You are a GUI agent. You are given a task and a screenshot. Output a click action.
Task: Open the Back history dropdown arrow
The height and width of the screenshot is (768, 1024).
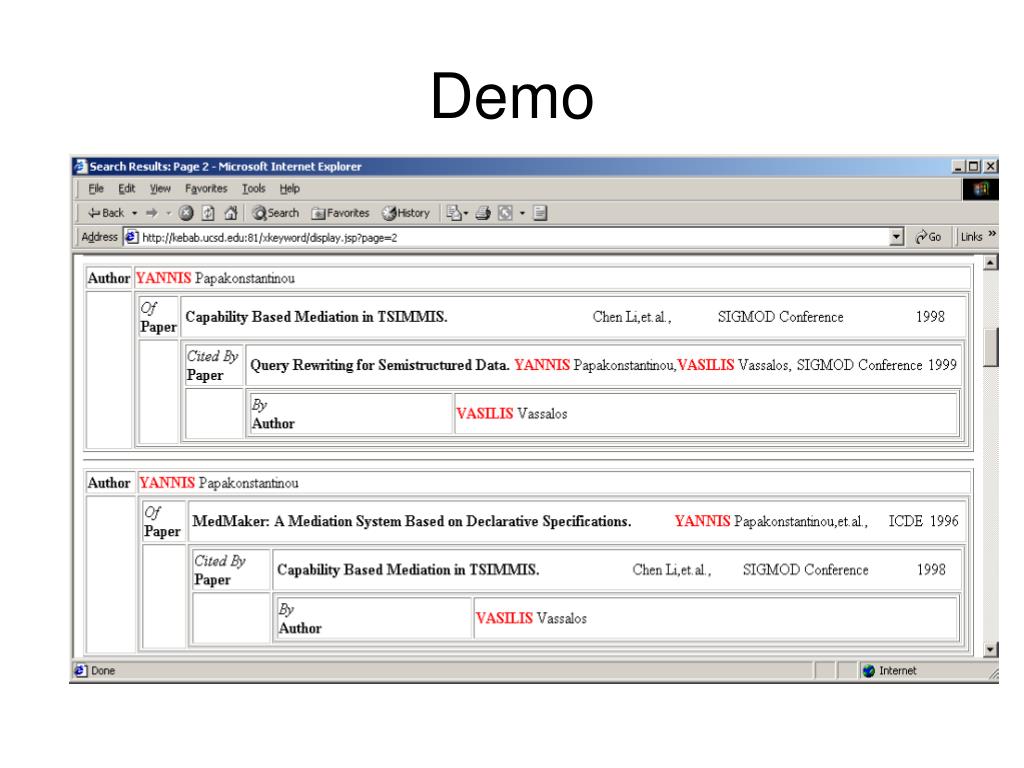coord(135,213)
